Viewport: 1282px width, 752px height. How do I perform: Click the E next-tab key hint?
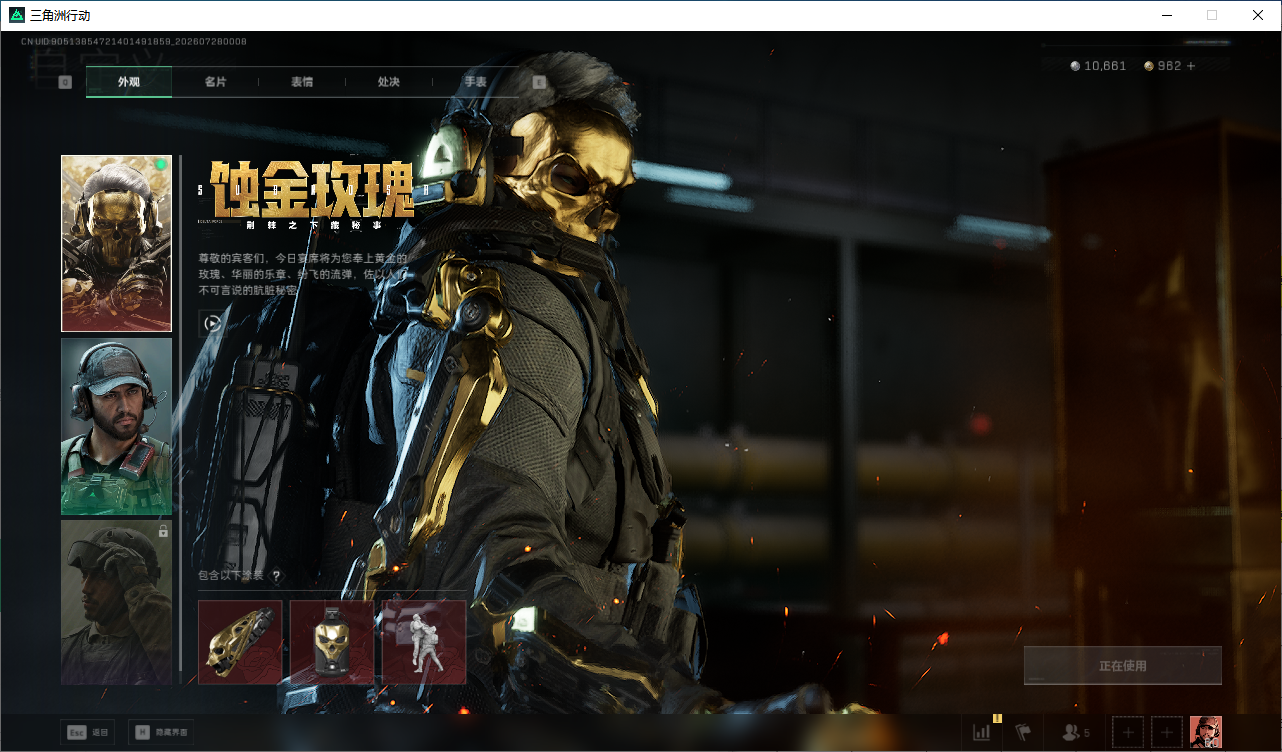pyautogui.click(x=540, y=82)
